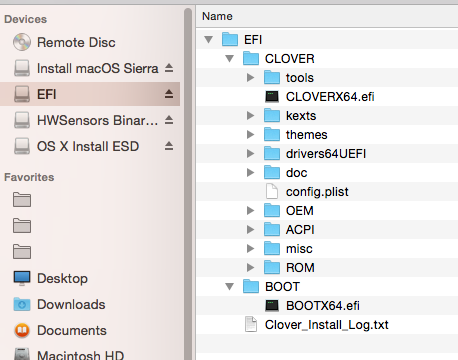Eject the EFI volume

(x=169, y=94)
